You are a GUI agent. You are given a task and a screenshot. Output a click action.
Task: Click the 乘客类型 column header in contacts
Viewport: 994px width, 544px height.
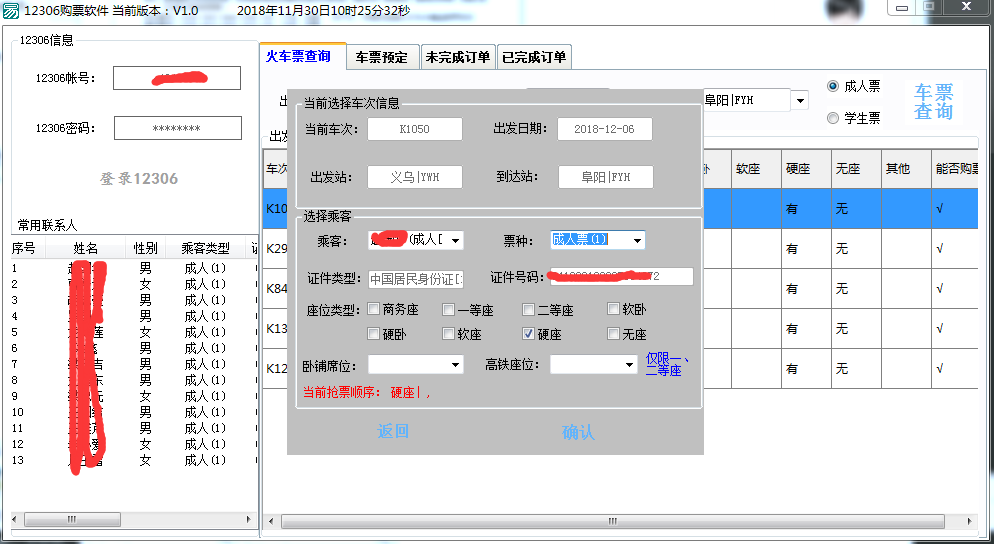[205, 248]
